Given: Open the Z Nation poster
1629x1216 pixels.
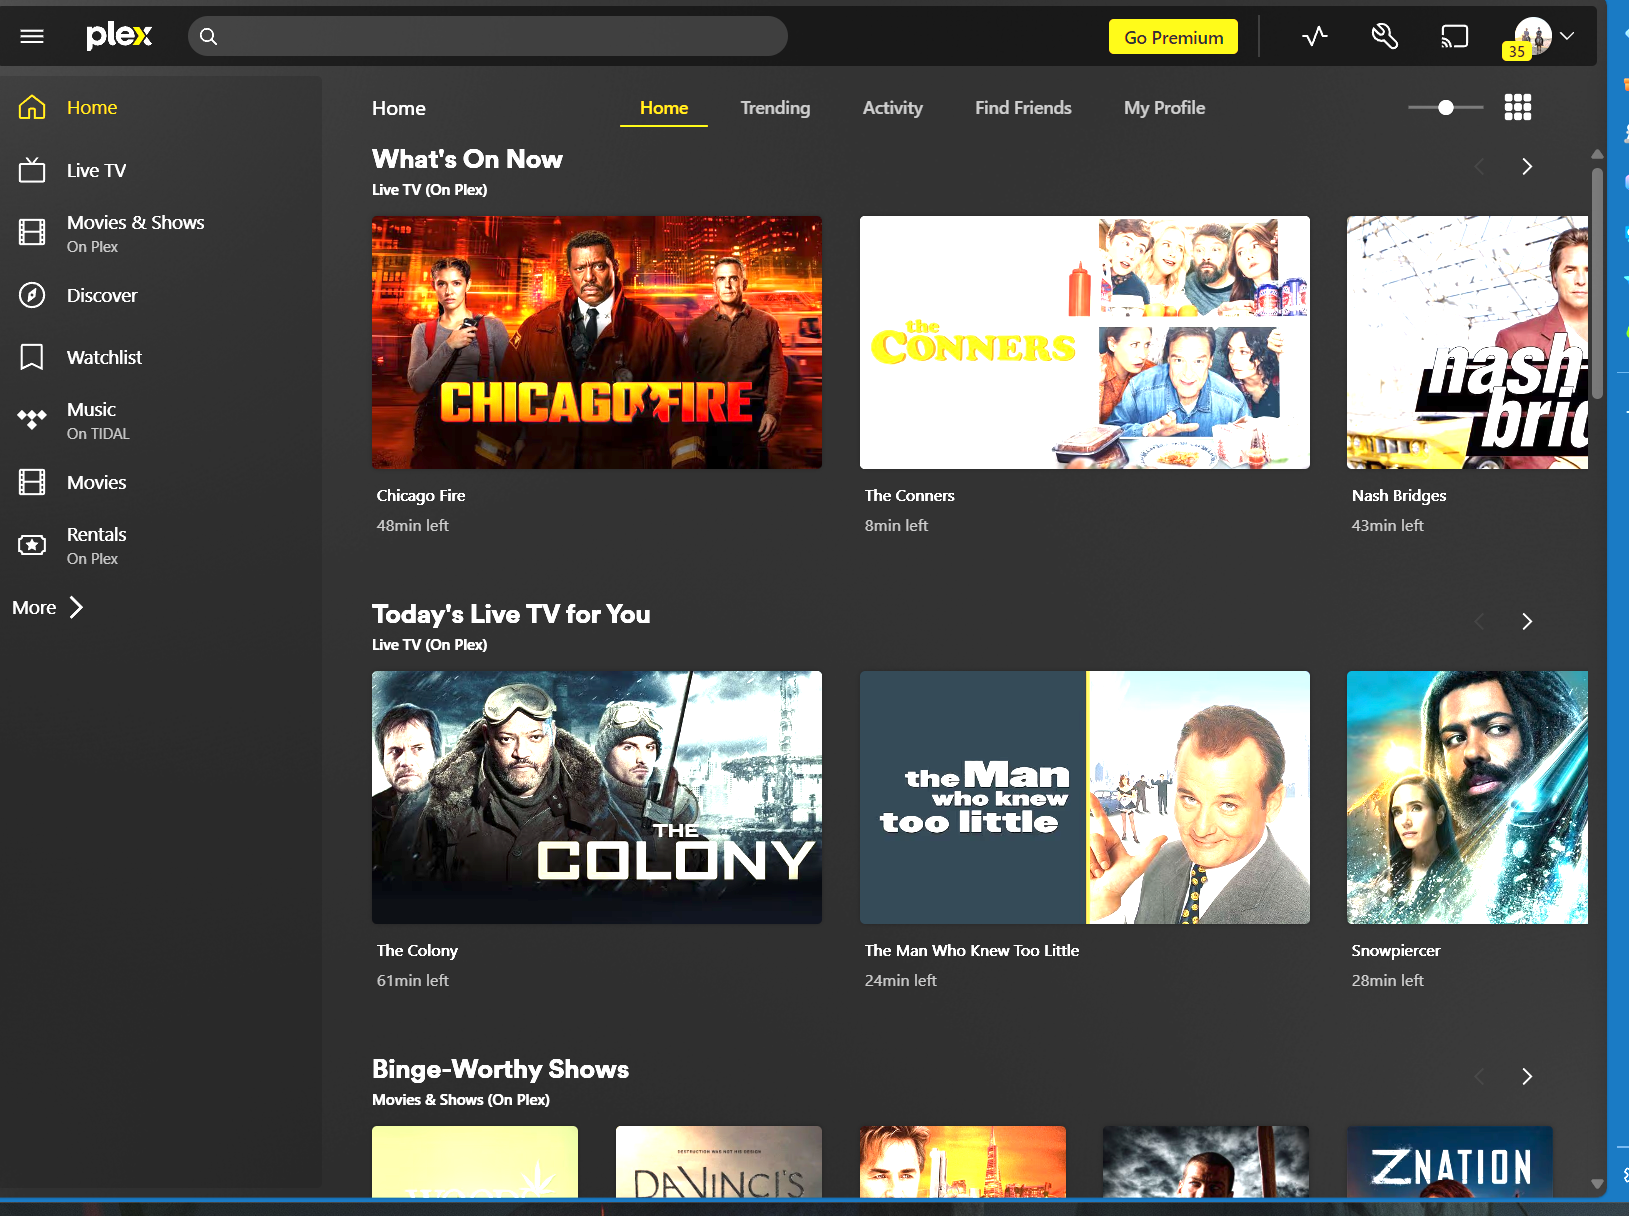Looking at the screenshot, I should [1450, 1162].
